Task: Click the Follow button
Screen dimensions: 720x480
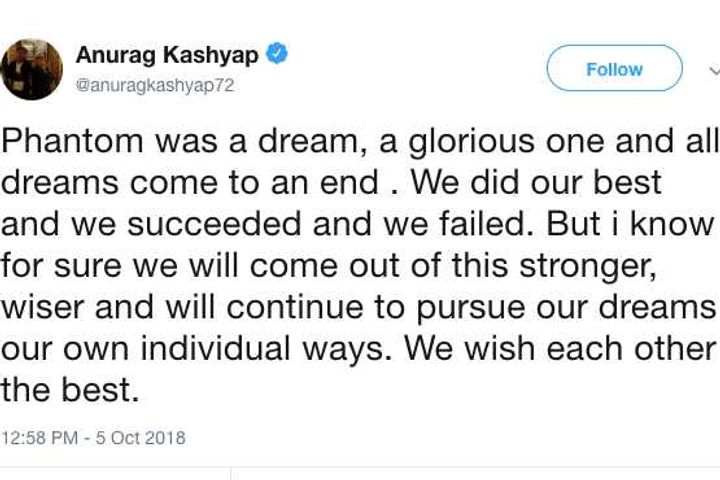Action: [x=614, y=69]
